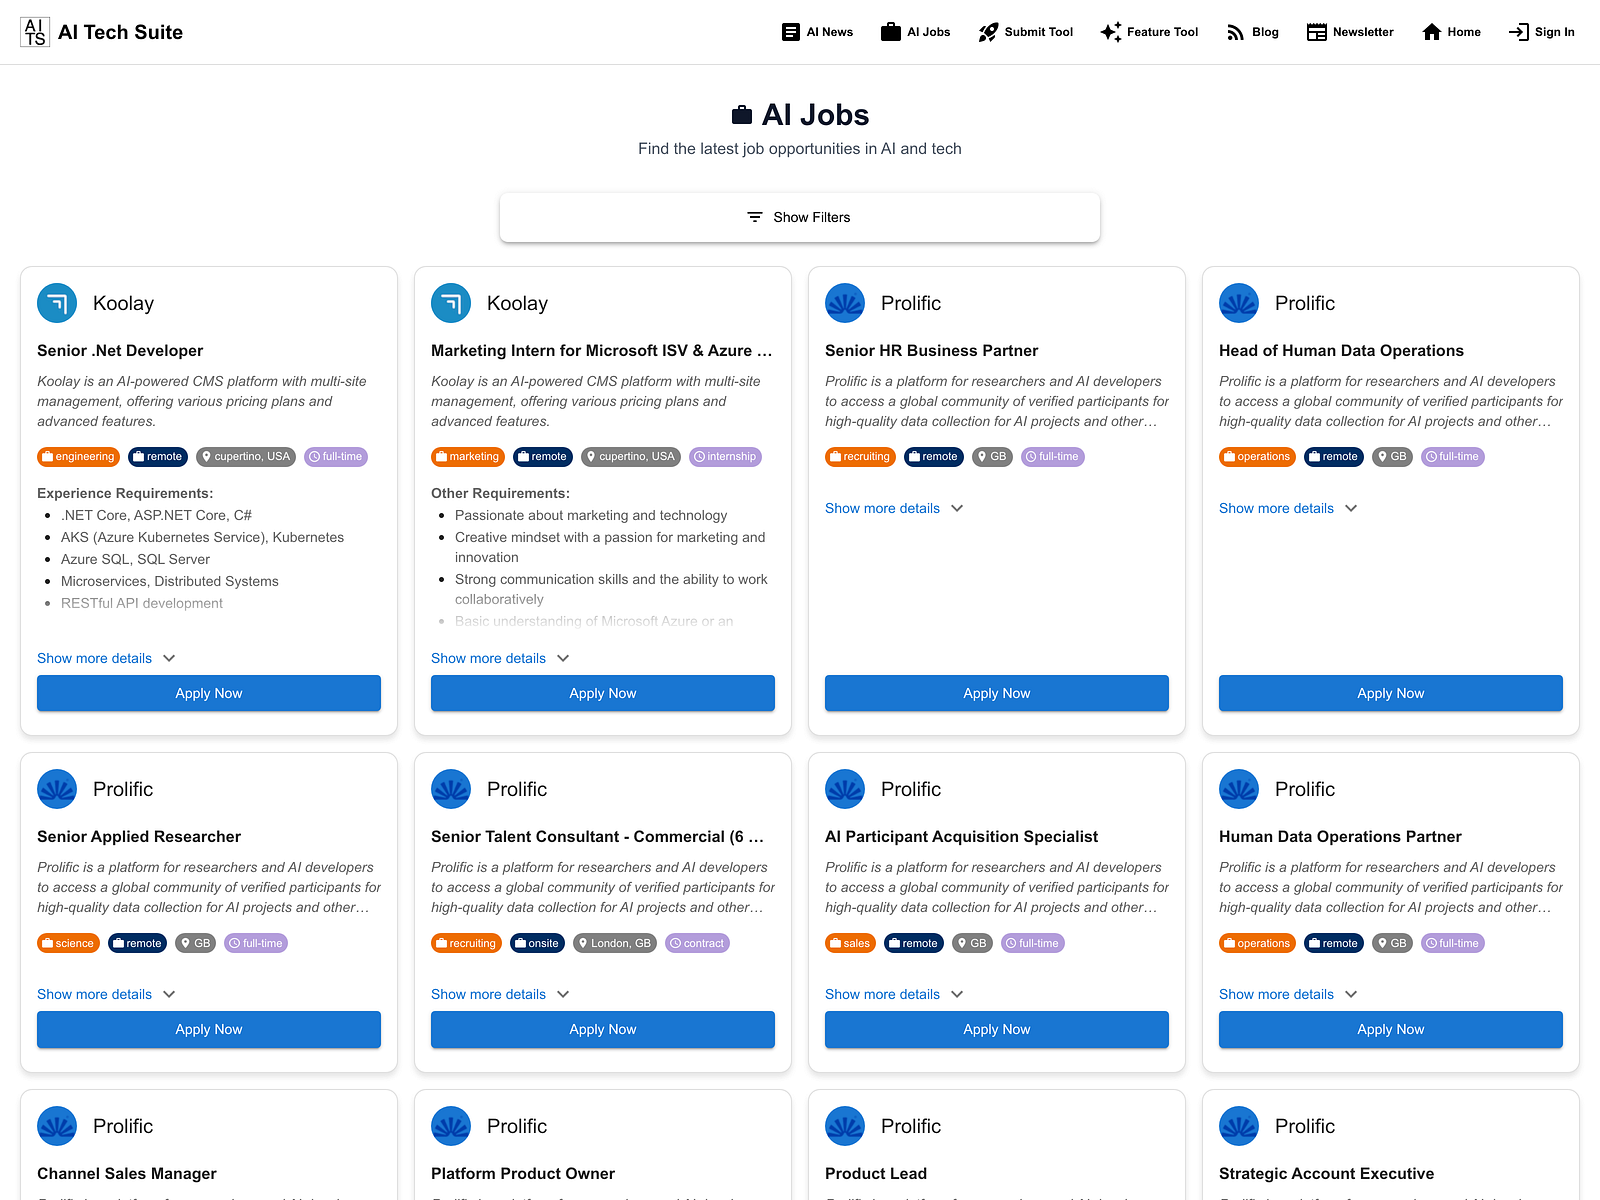Click the internship tag on Marketing Intern card
The height and width of the screenshot is (1200, 1600).
tap(726, 457)
